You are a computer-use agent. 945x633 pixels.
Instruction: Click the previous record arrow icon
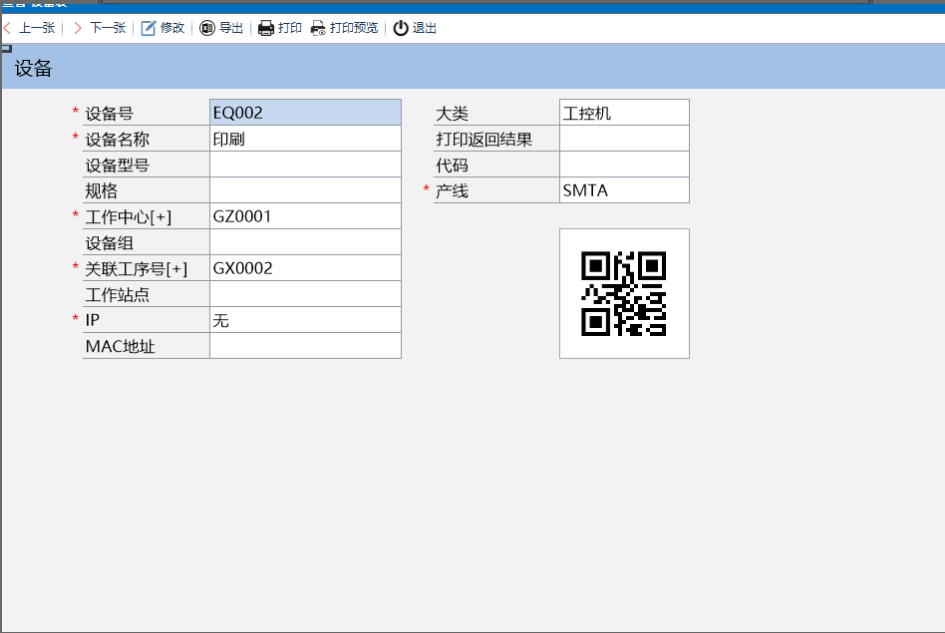[x=8, y=28]
